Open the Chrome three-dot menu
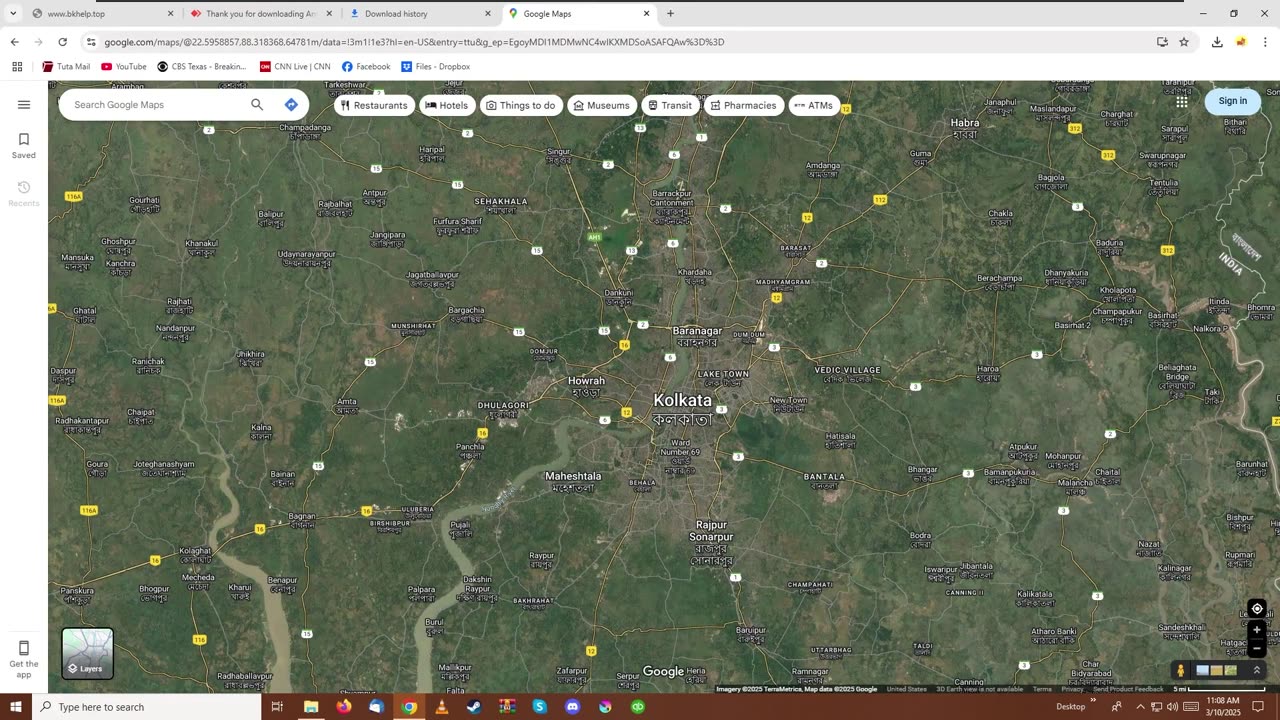Screen dimensions: 1280x720 [x=1265, y=42]
